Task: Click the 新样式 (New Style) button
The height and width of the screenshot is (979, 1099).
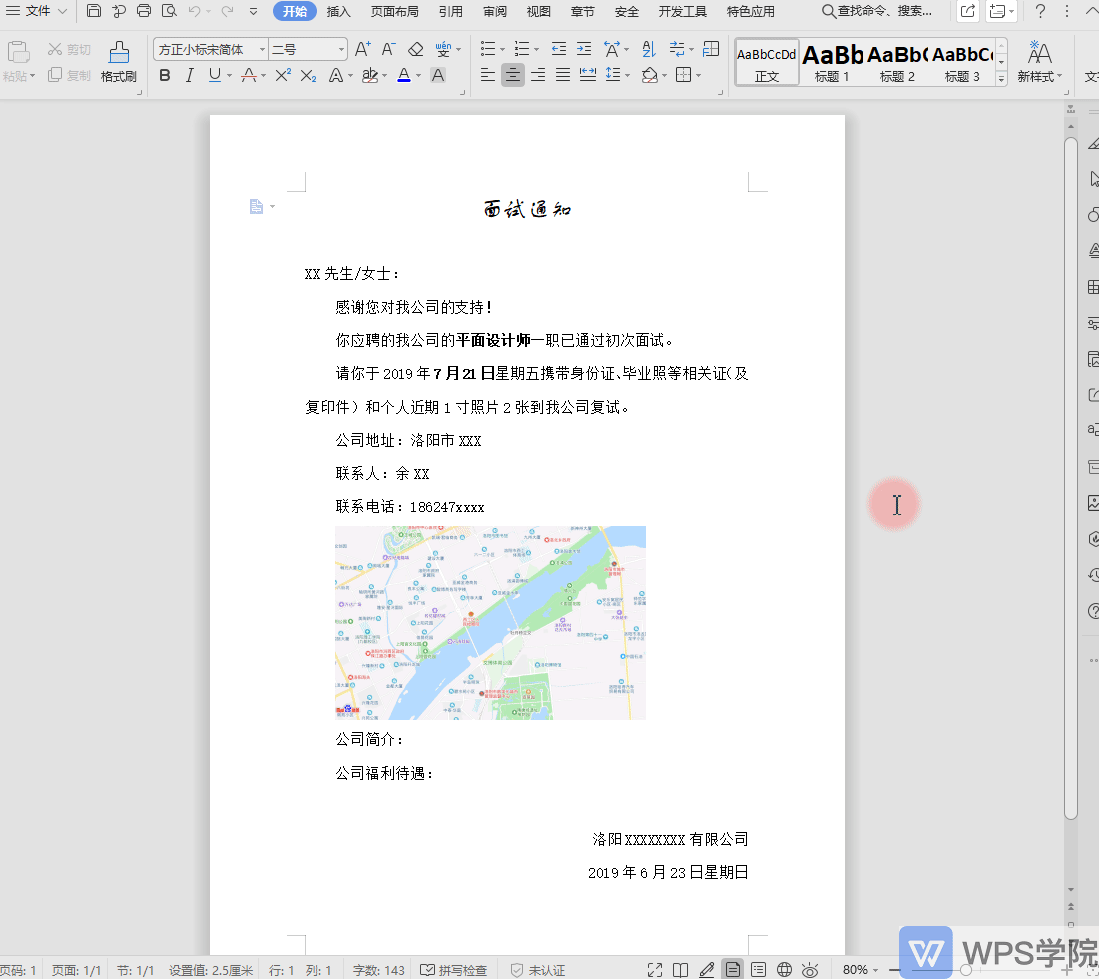Action: [x=1039, y=61]
